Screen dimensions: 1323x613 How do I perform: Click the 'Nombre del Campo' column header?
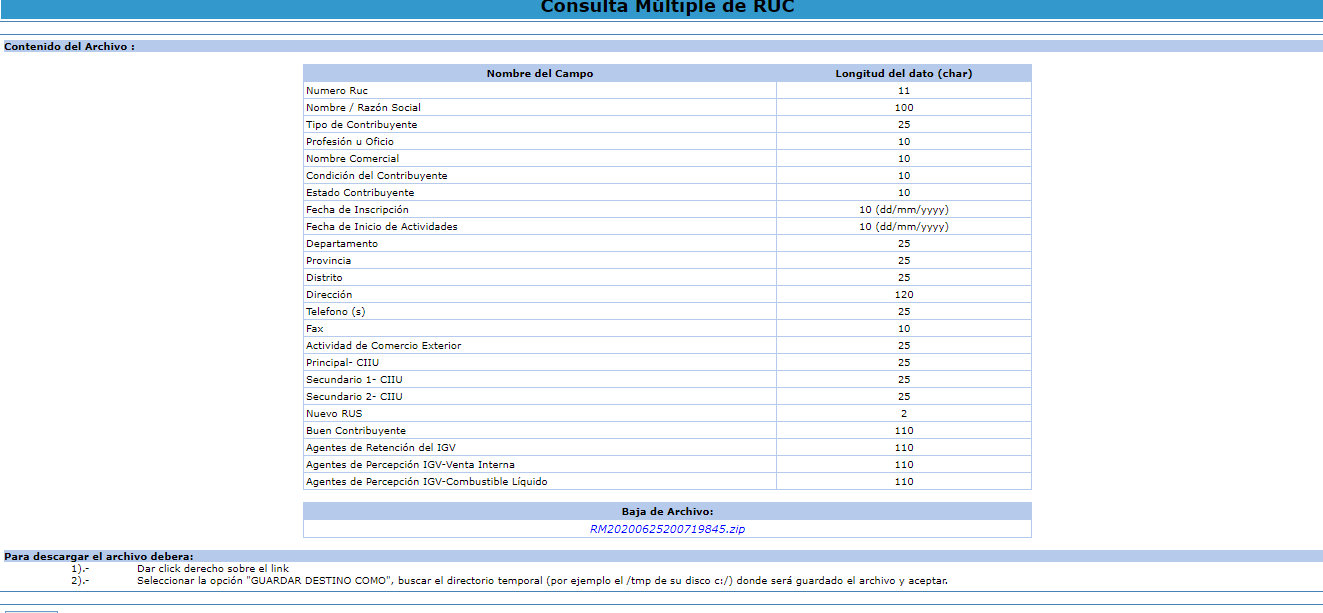(x=540, y=73)
